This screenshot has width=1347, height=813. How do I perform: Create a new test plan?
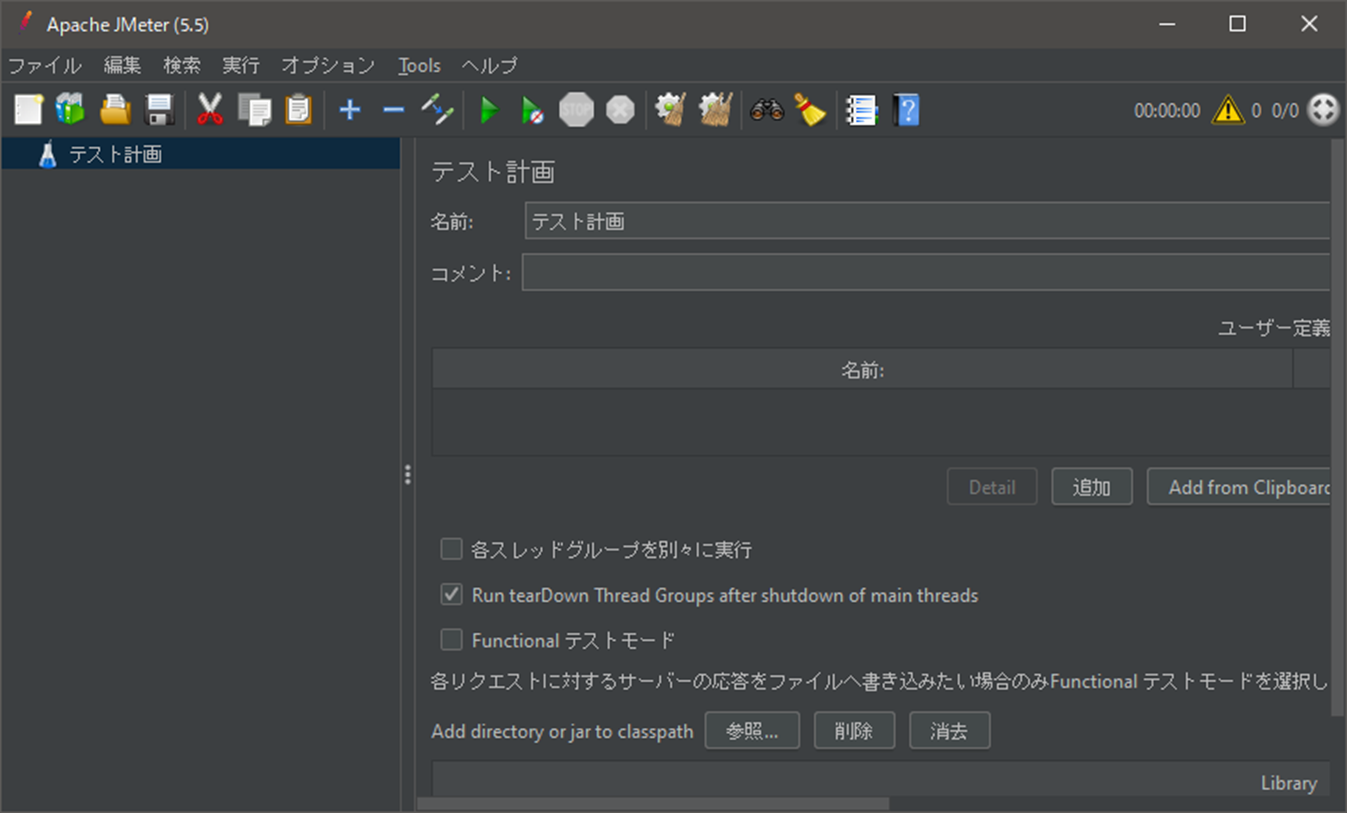tap(27, 110)
